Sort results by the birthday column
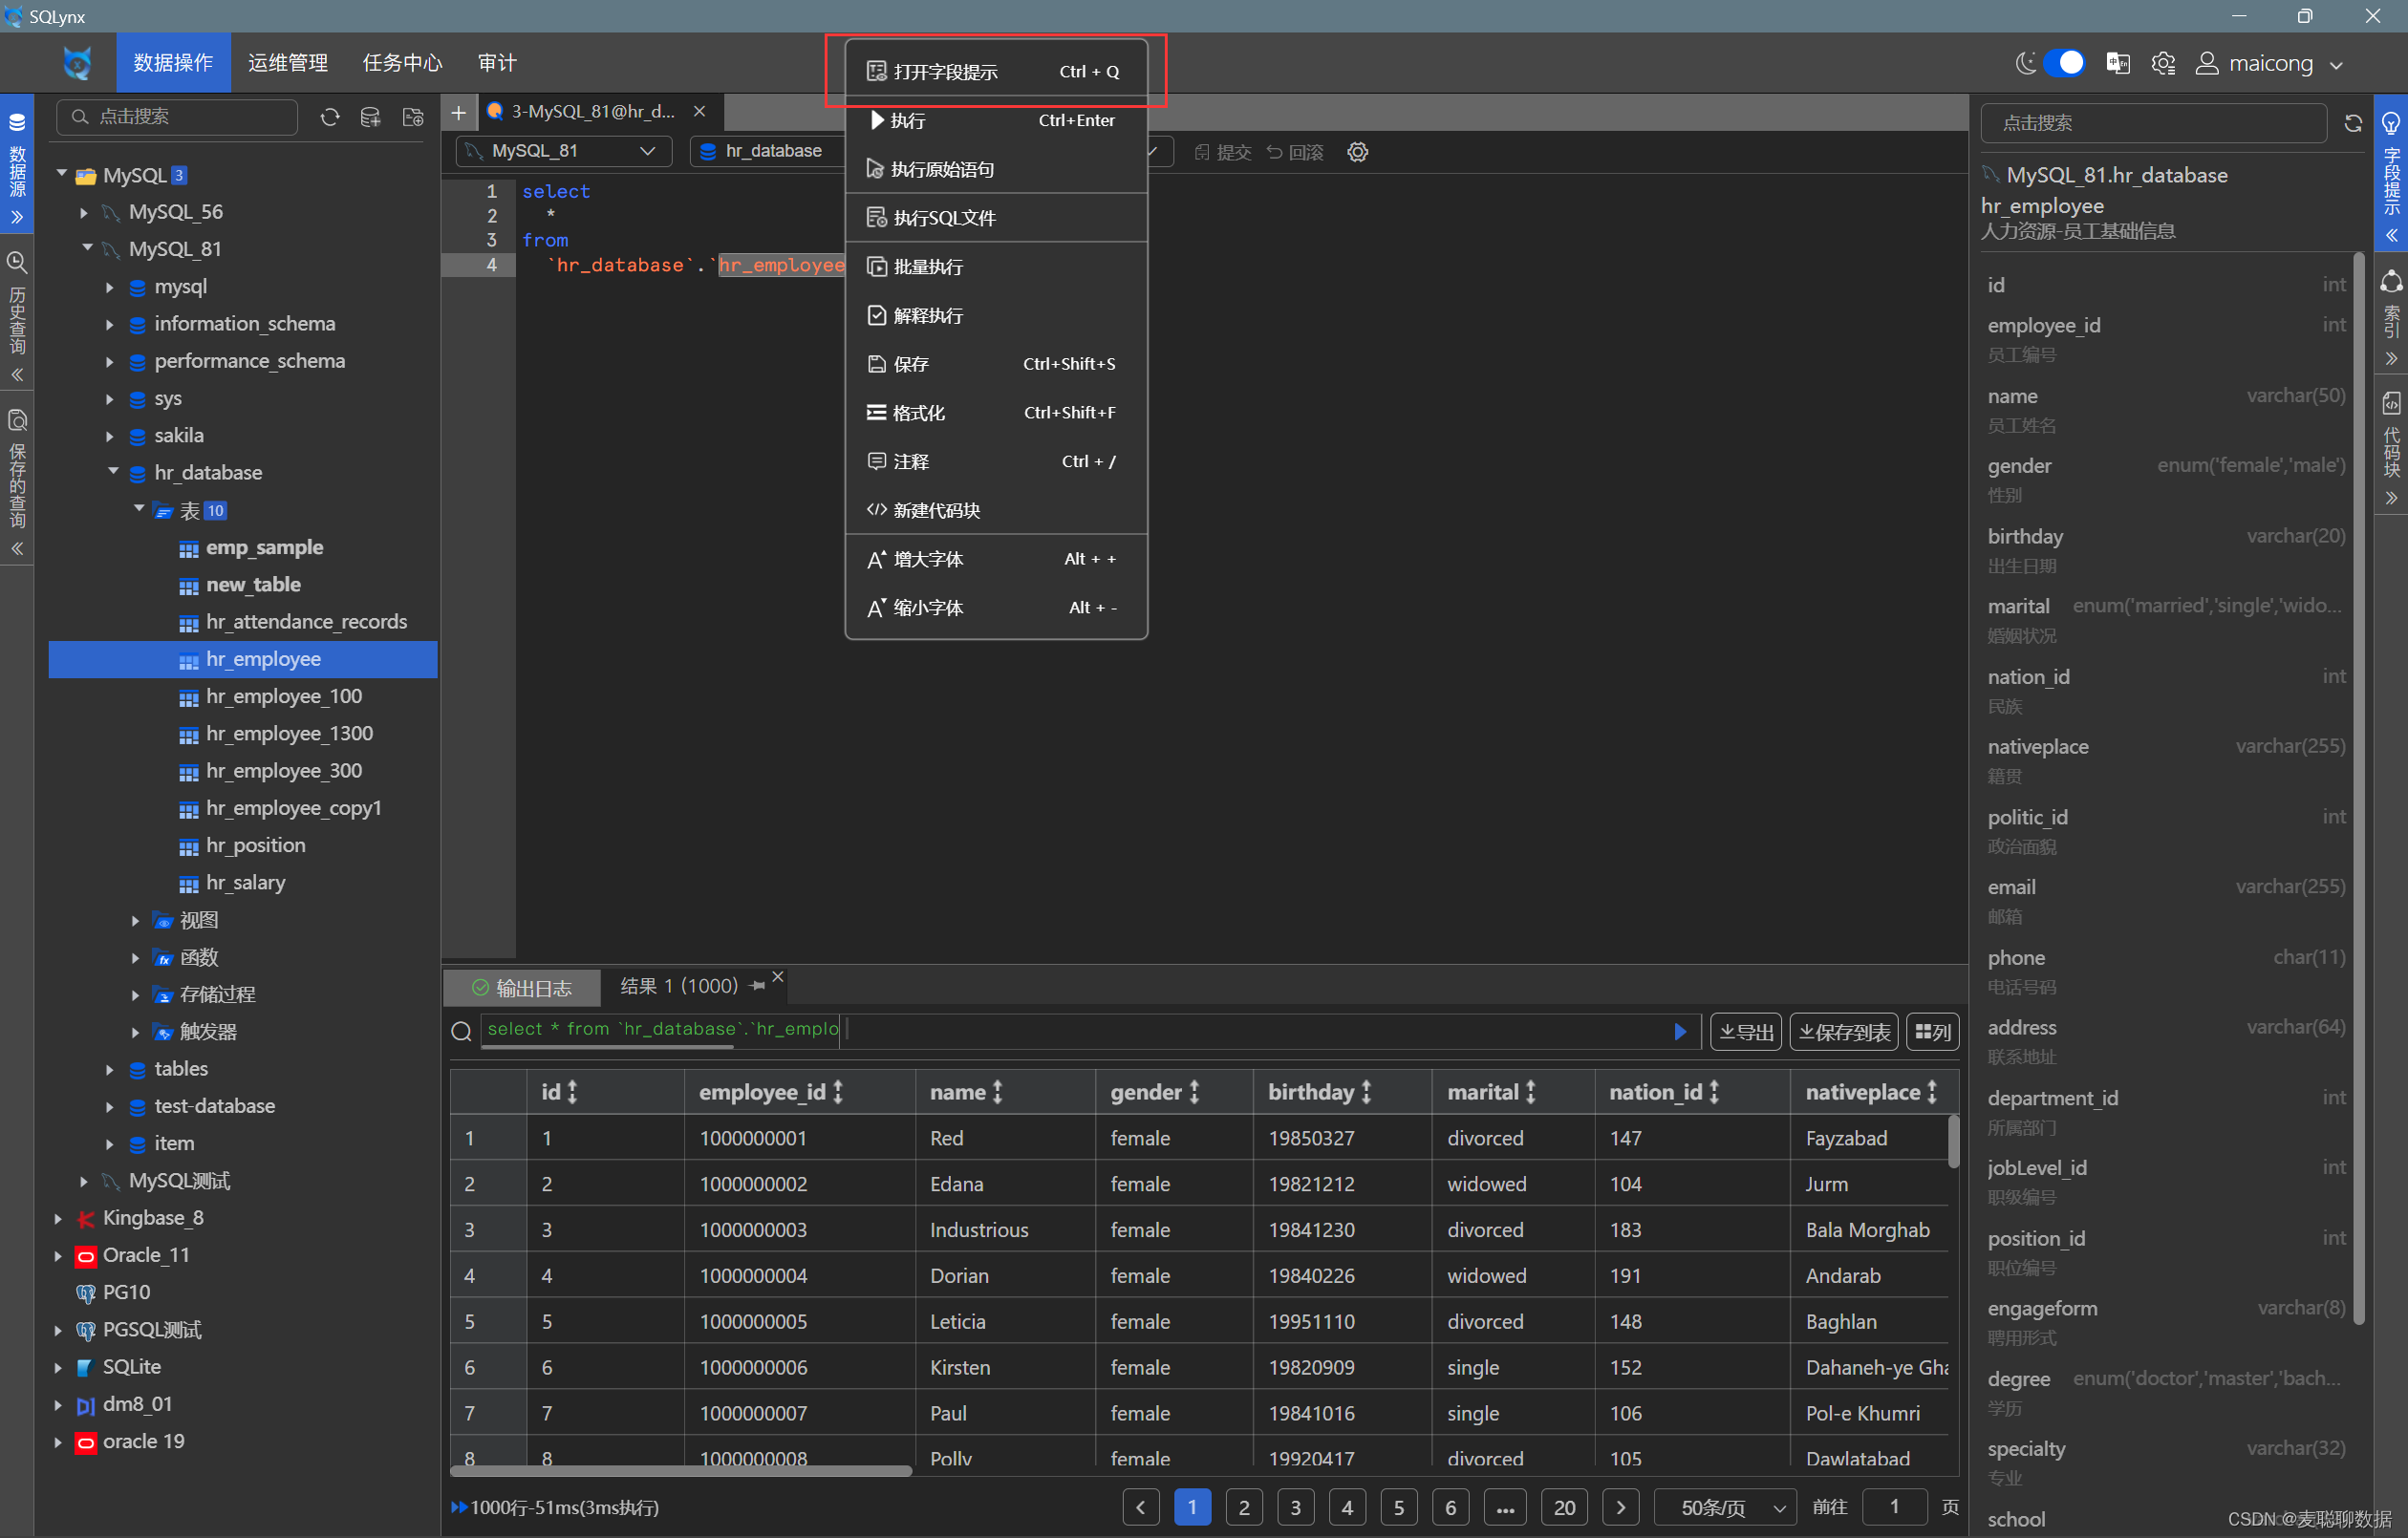Image resolution: width=2408 pixels, height=1538 pixels. pos(1366,1091)
